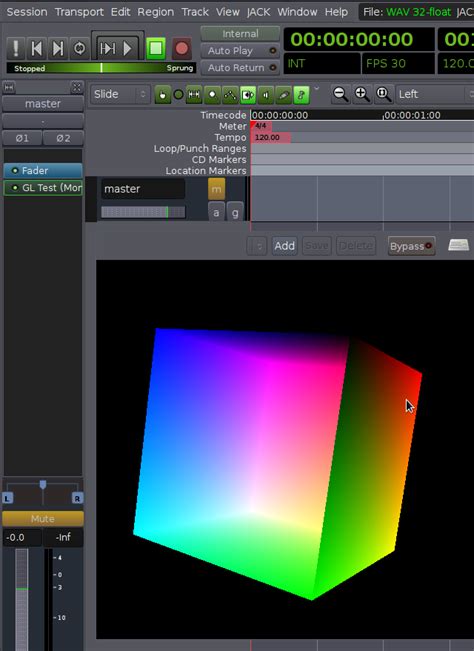The height and width of the screenshot is (651, 474).
Task: Open the Region menu
Action: coord(156,12)
